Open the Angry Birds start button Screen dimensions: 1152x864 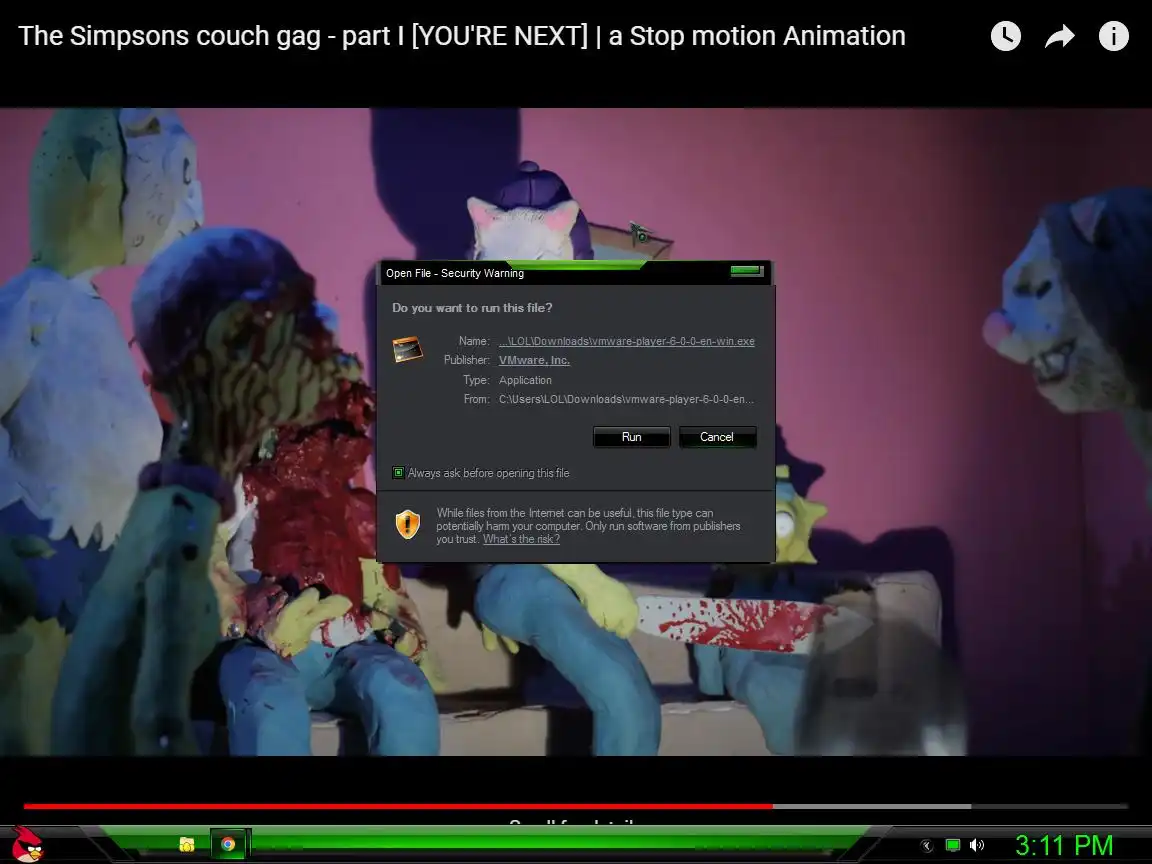click(x=28, y=843)
